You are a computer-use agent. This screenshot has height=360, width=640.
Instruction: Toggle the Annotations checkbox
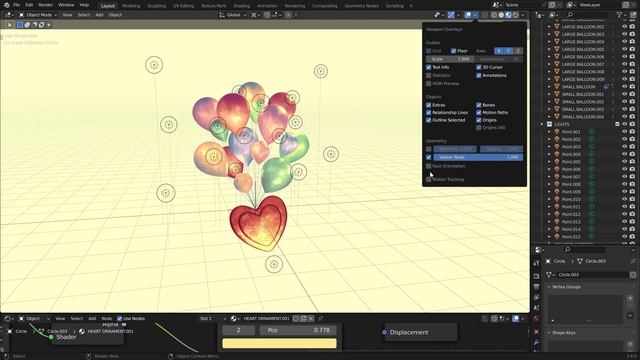(479, 76)
